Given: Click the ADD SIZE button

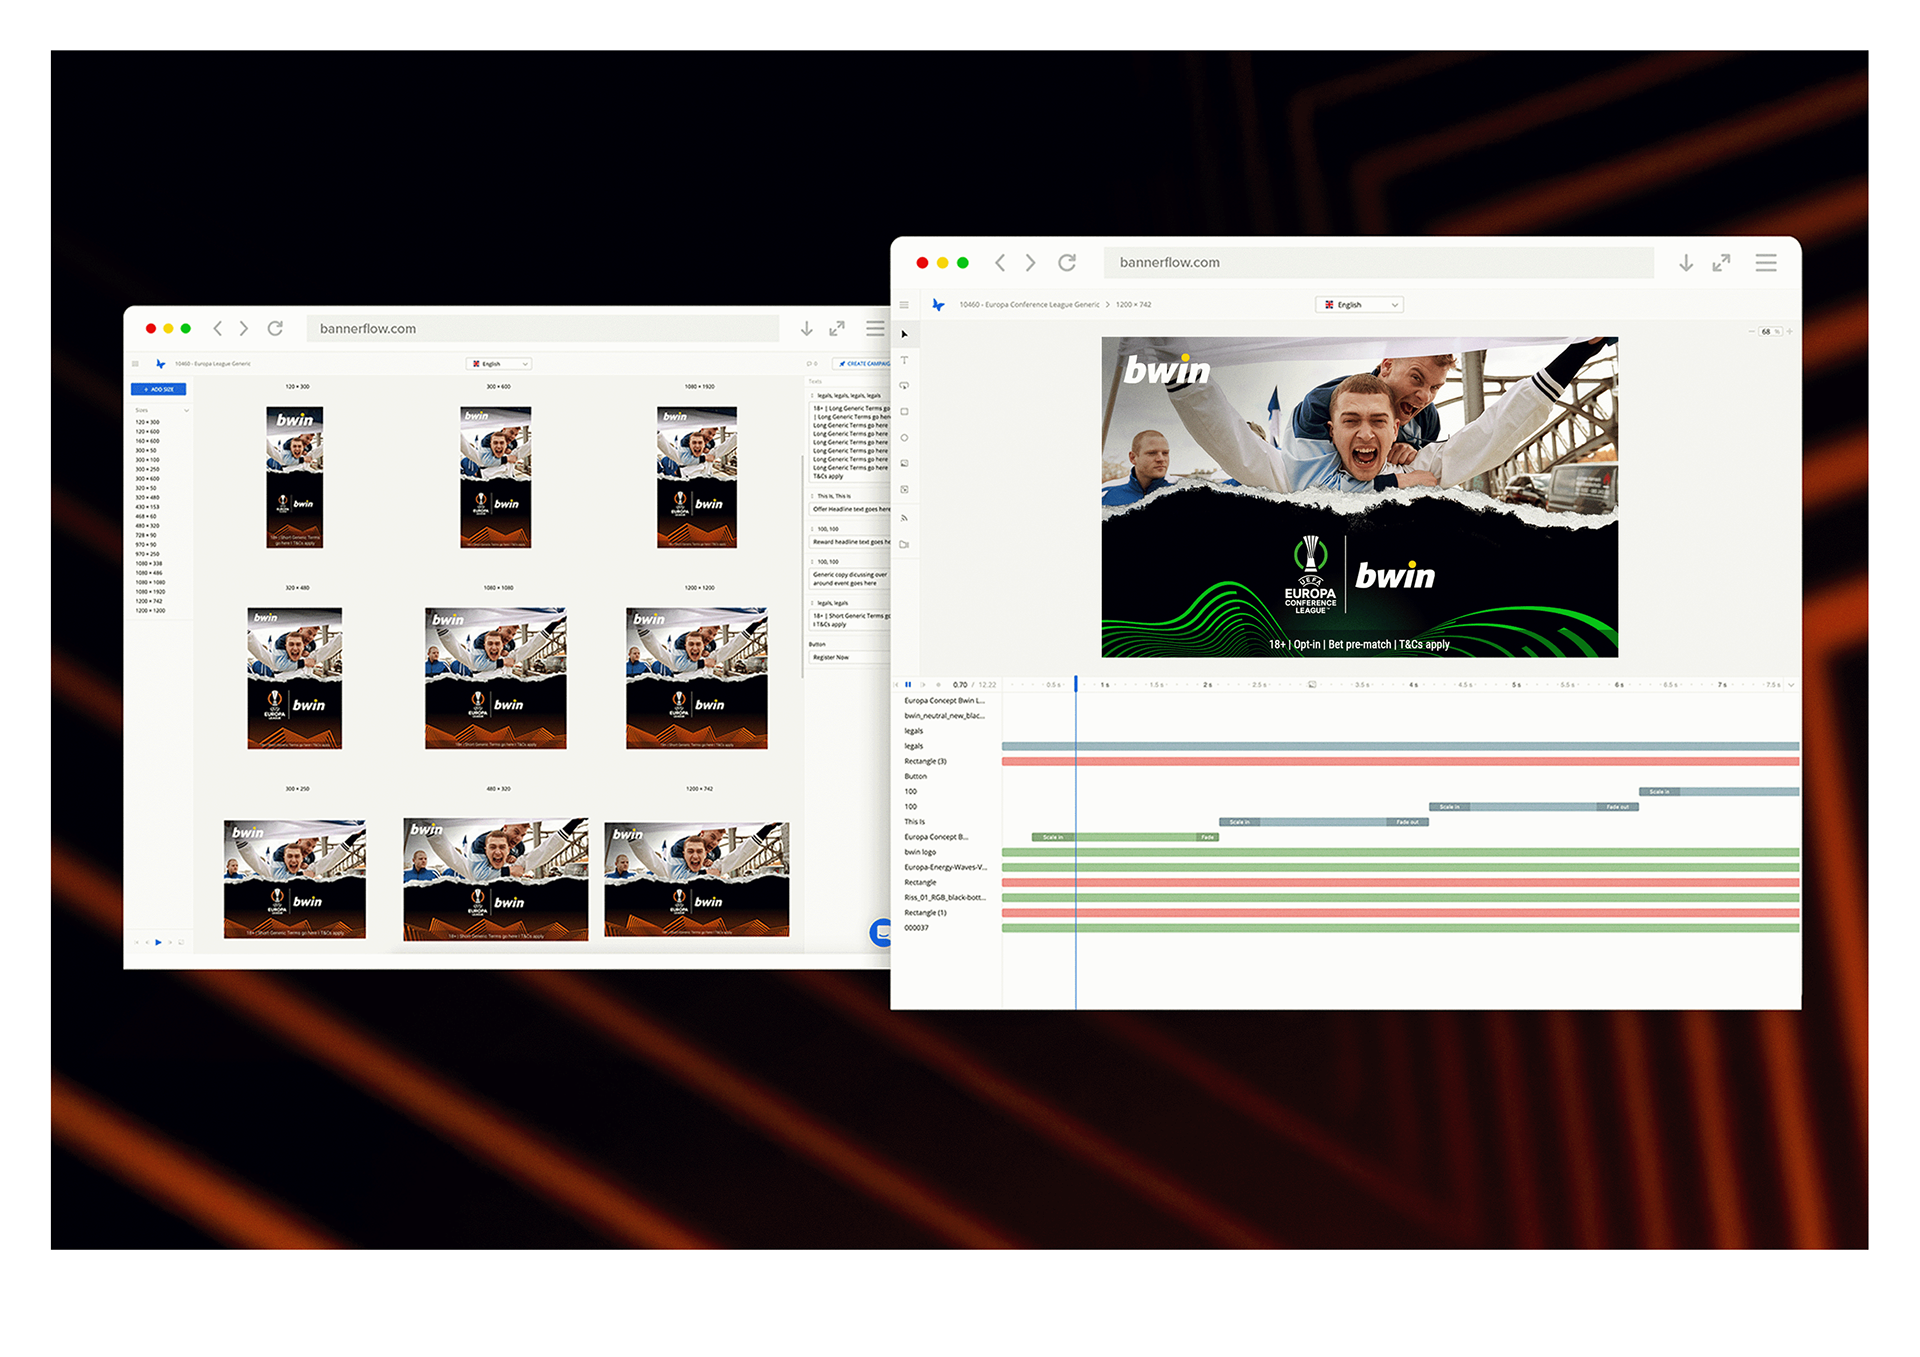Looking at the screenshot, I should (159, 389).
